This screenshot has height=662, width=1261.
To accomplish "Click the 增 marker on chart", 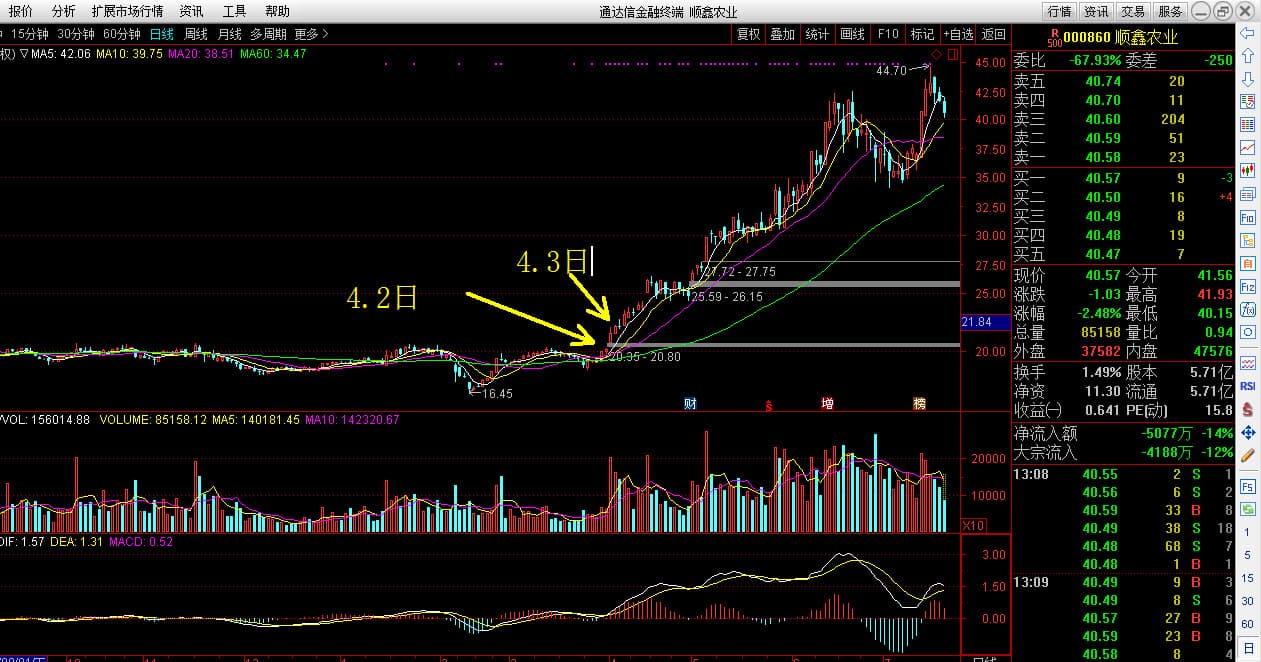I will [x=827, y=404].
